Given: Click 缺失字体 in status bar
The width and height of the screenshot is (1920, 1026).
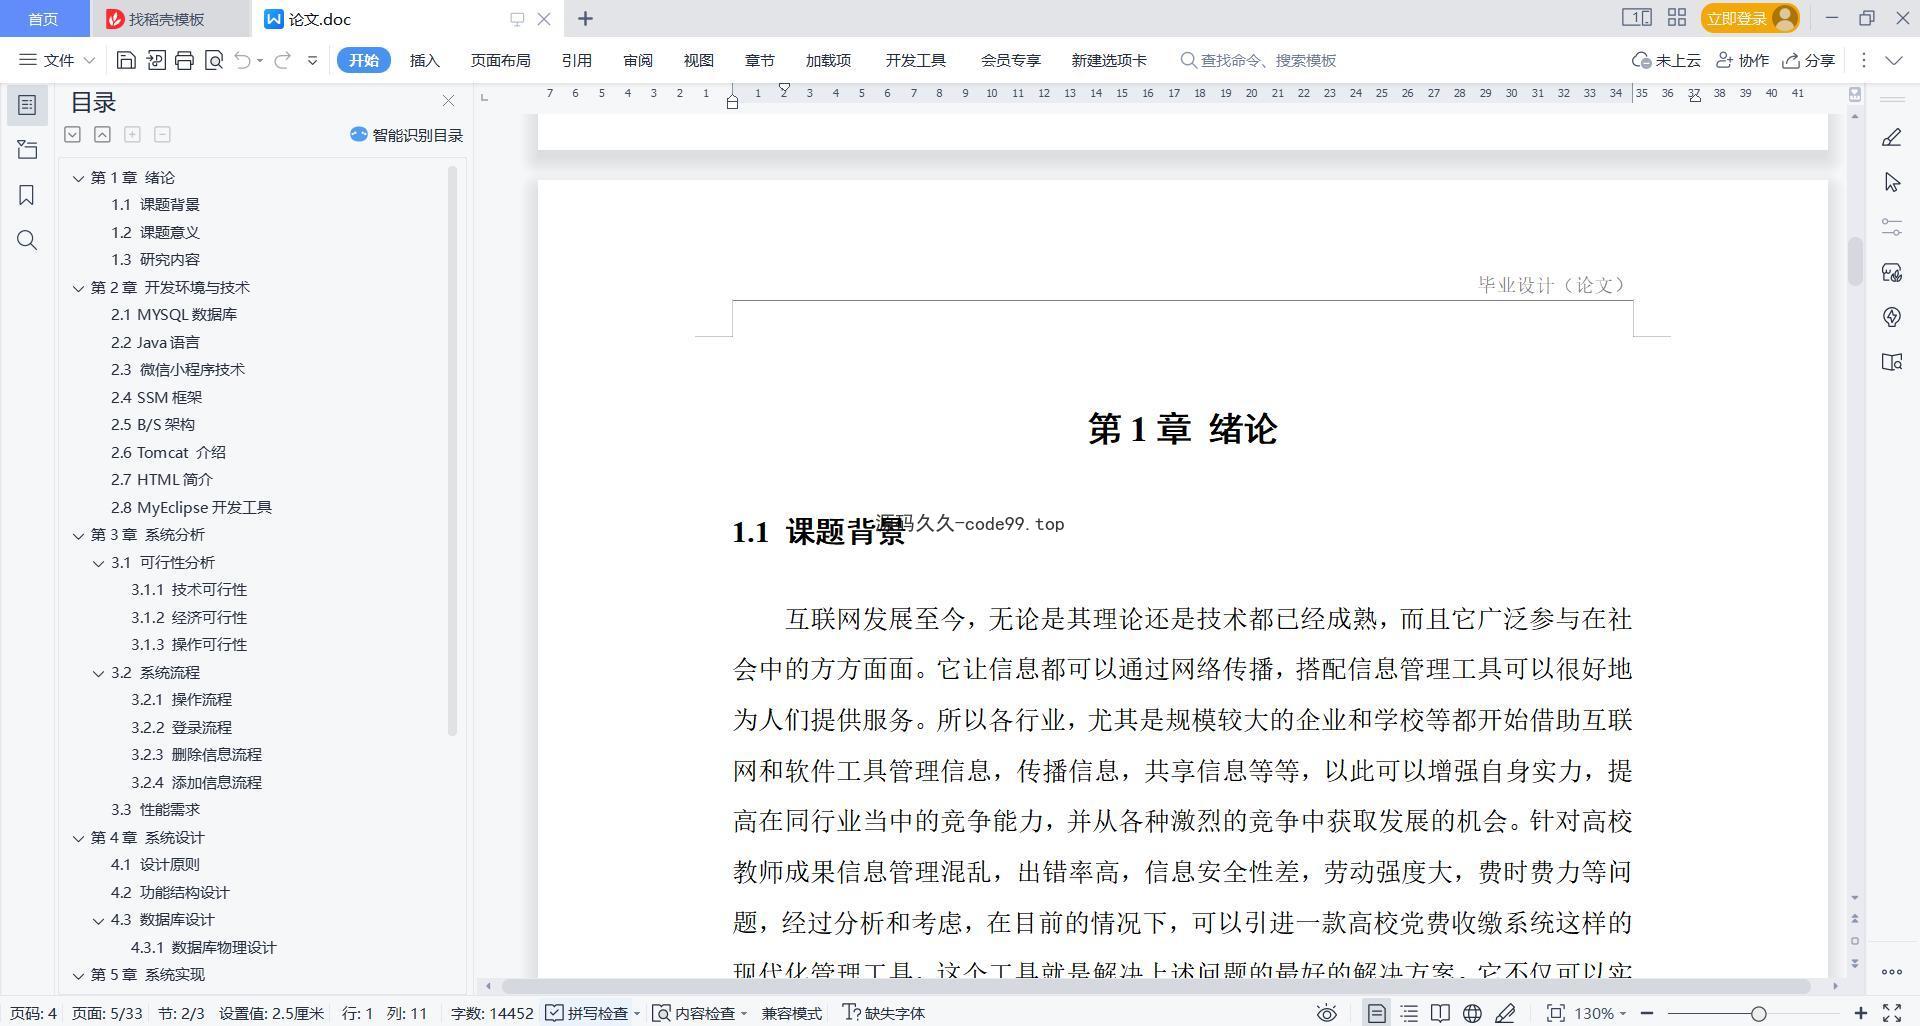Looking at the screenshot, I should tap(884, 1013).
